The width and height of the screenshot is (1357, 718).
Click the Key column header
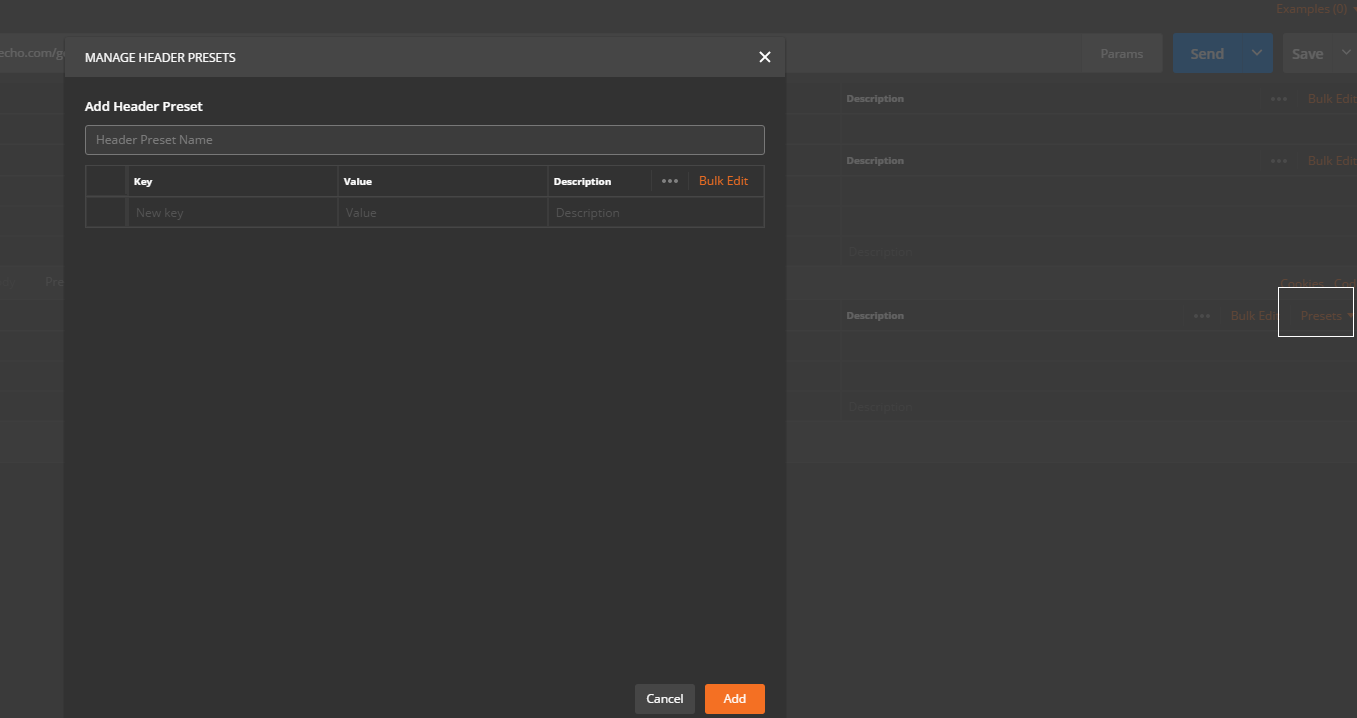click(x=143, y=182)
